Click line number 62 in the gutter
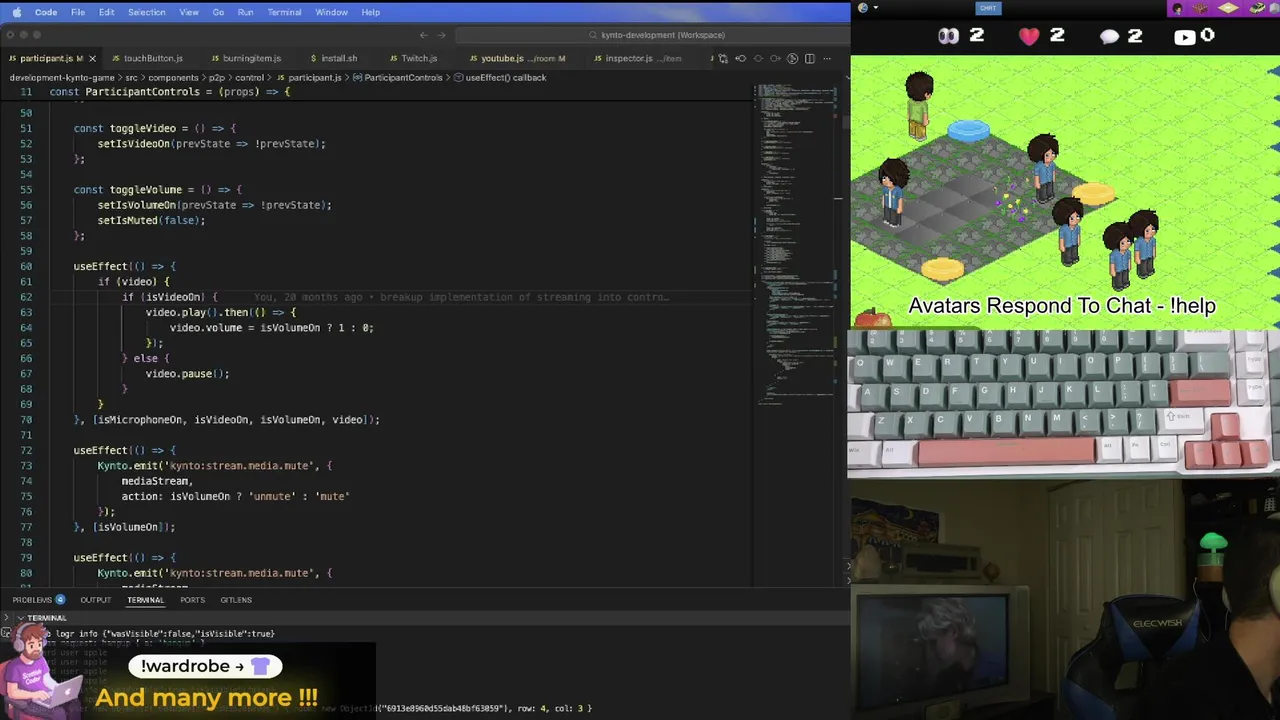The height and width of the screenshot is (720, 1280). [x=26, y=297]
